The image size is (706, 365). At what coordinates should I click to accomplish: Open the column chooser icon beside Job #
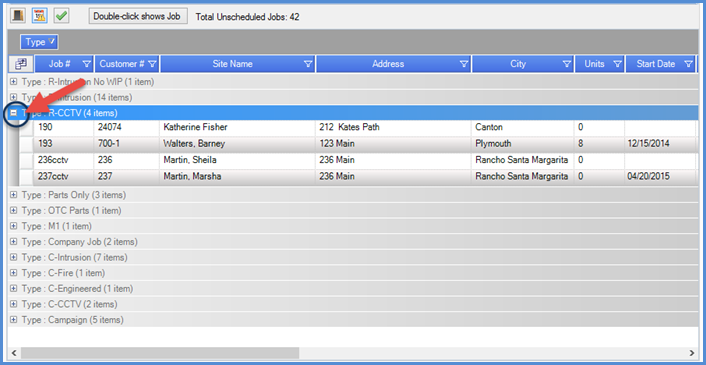pyautogui.click(x=21, y=64)
